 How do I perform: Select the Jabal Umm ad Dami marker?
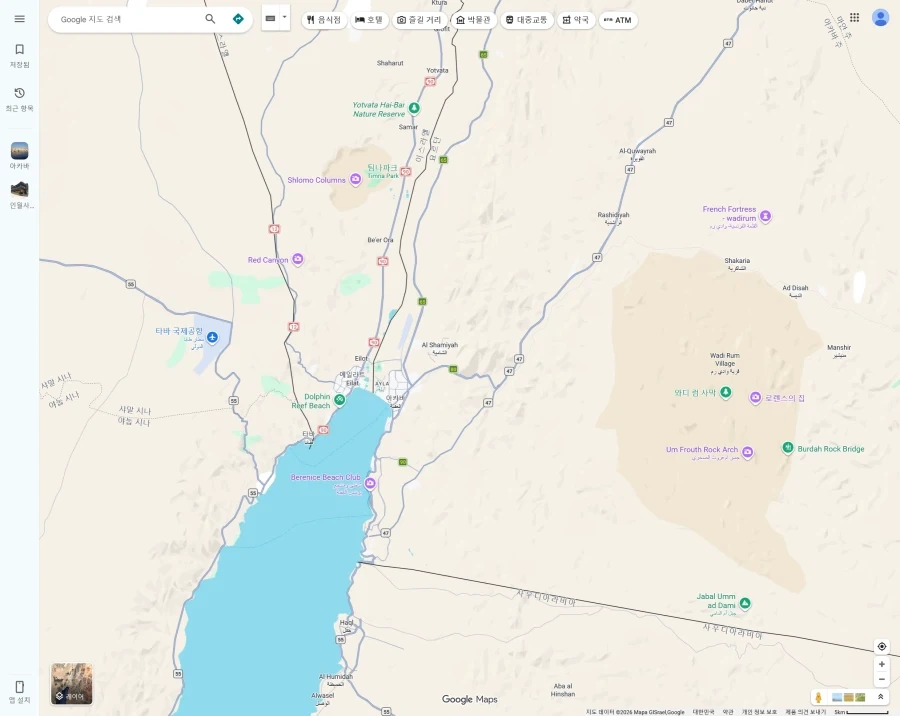[x=745, y=603]
